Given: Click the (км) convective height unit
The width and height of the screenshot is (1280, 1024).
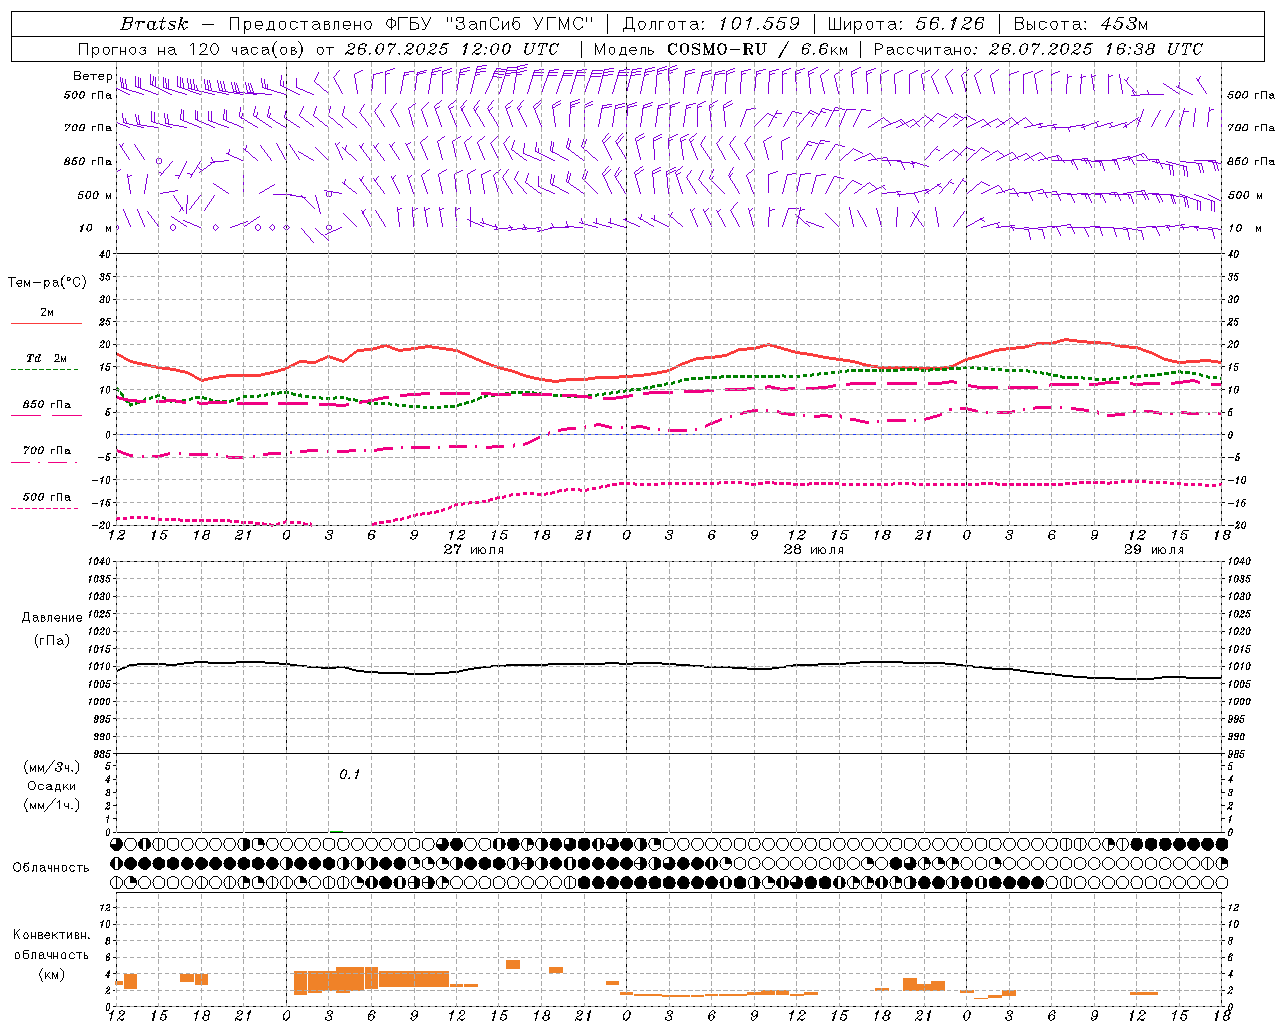Looking at the screenshot, I should point(51,974).
